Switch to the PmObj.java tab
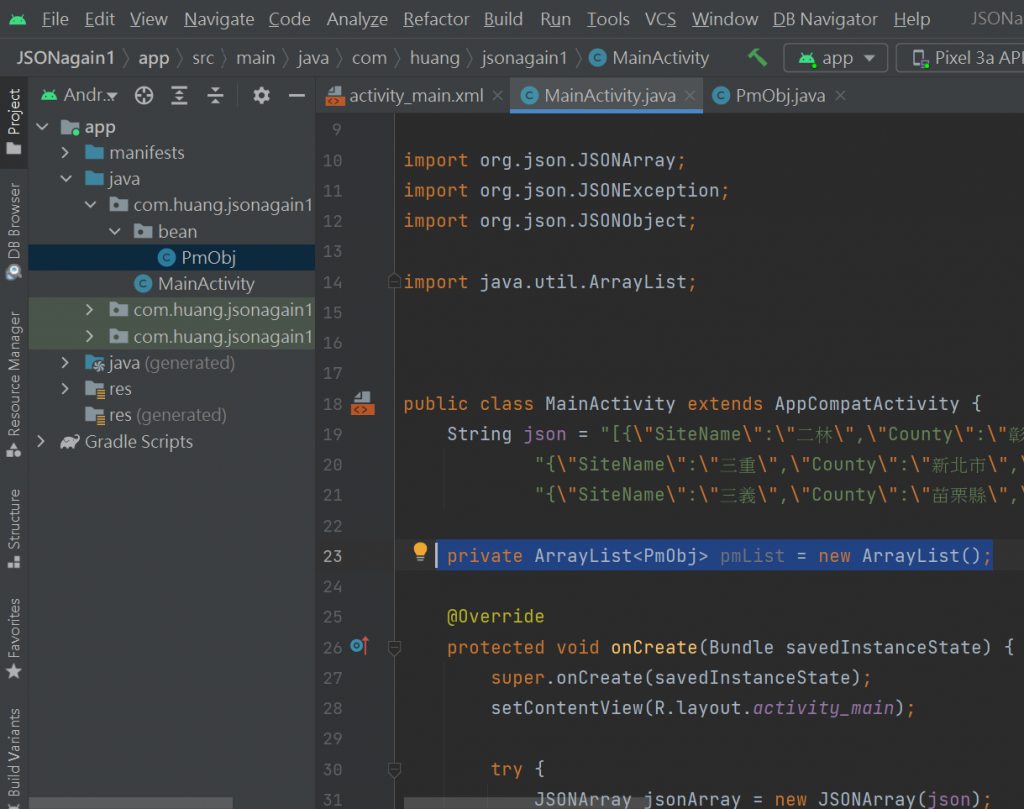The image size is (1024, 809). [779, 96]
